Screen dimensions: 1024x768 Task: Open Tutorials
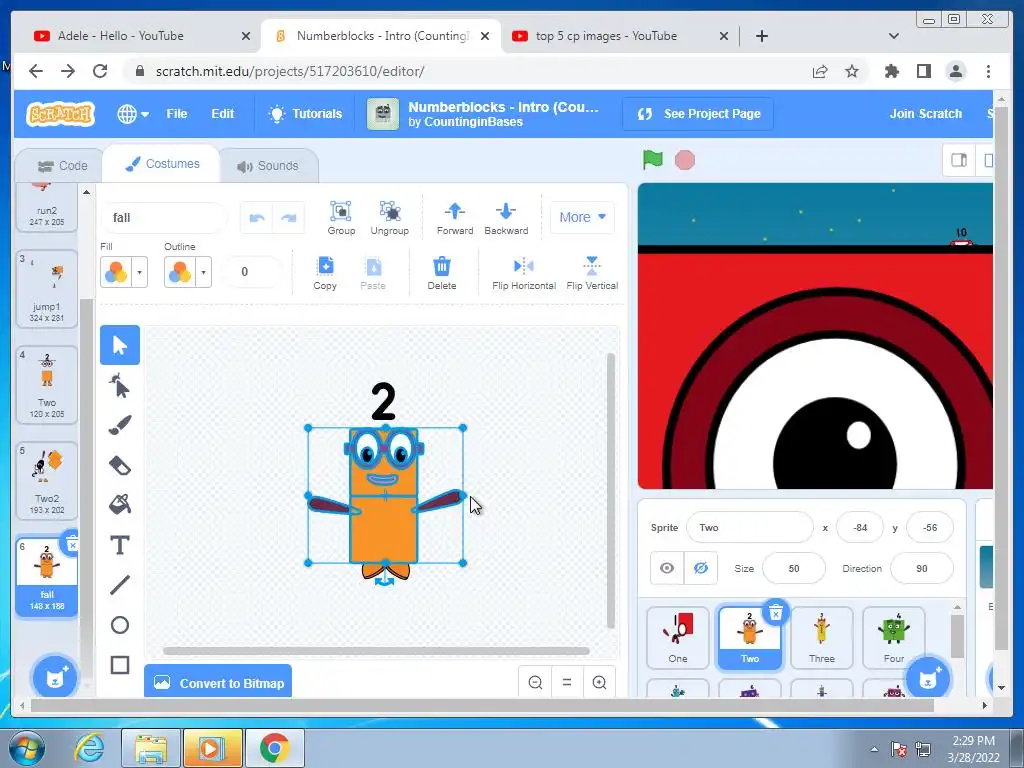[x=306, y=114]
